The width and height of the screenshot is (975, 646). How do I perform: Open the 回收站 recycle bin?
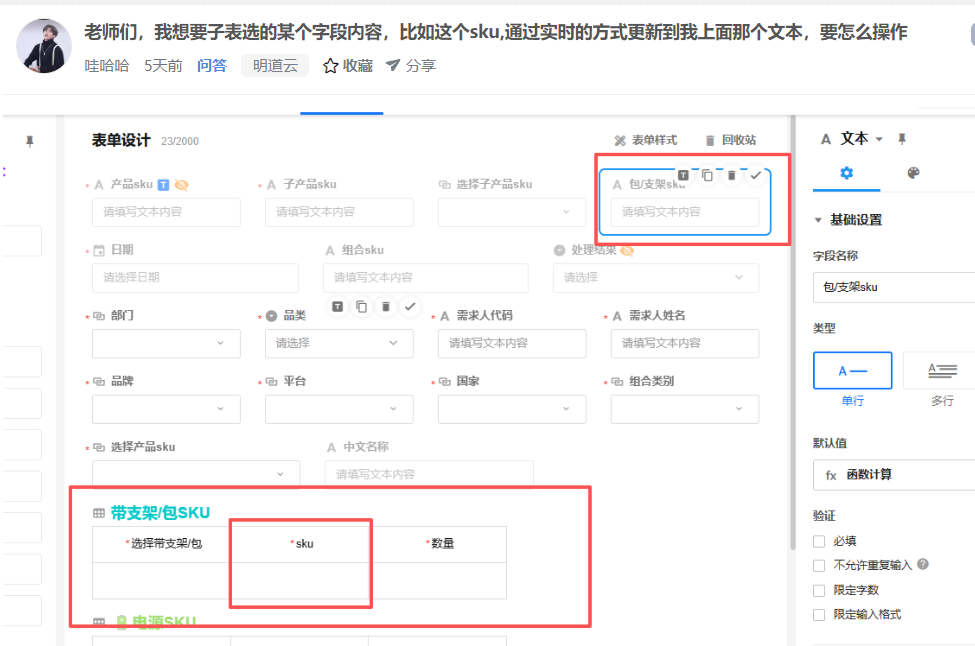pyautogui.click(x=730, y=141)
